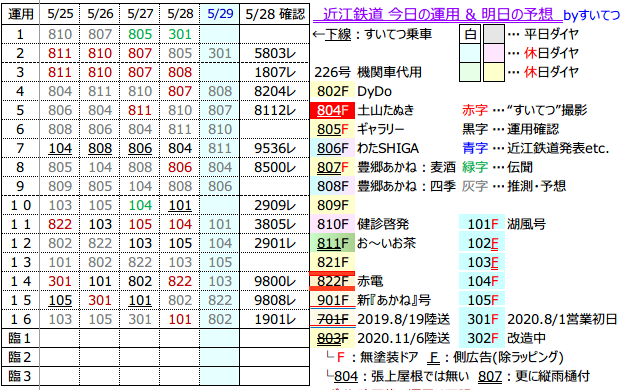Click the 赤字 legend label
The width and height of the screenshot is (629, 390).
point(475,110)
